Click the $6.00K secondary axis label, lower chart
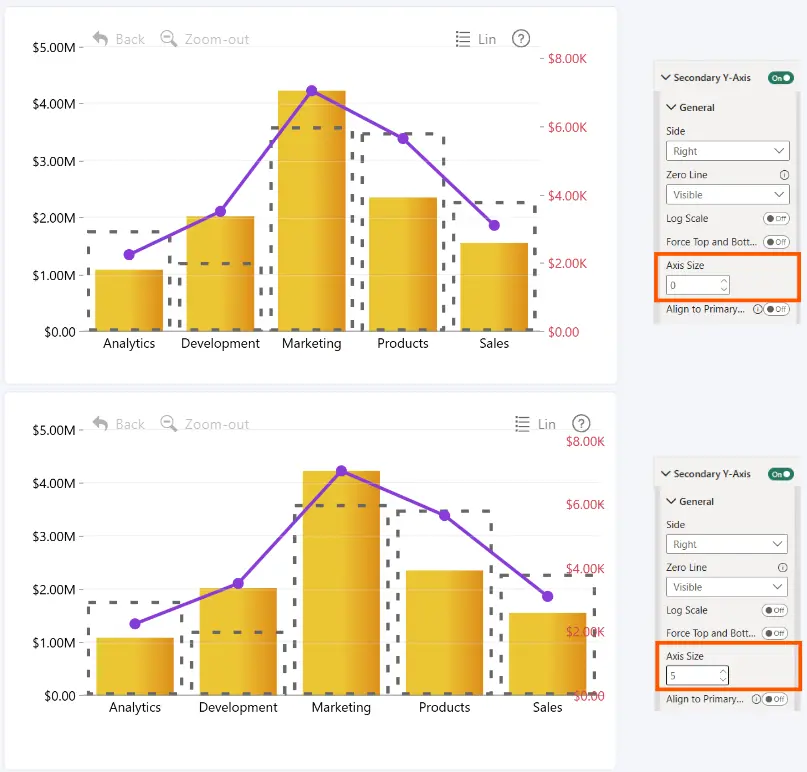 click(x=585, y=505)
